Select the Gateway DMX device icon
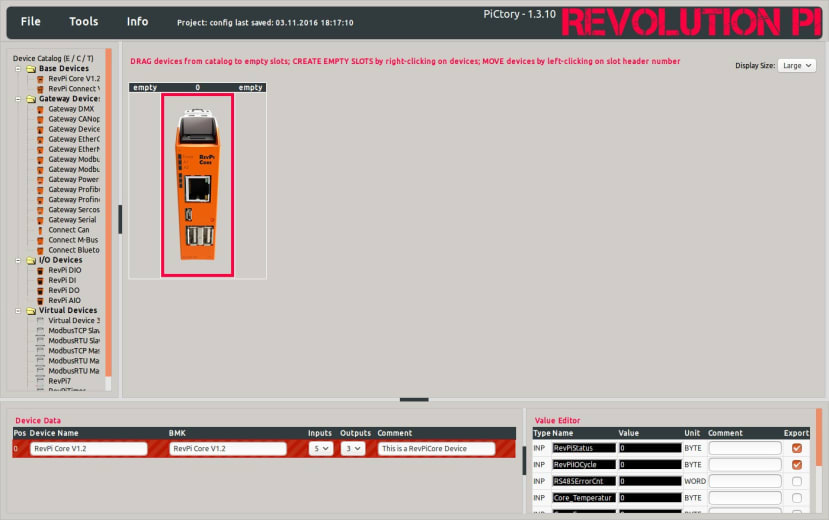829x520 pixels. pyautogui.click(x=40, y=109)
